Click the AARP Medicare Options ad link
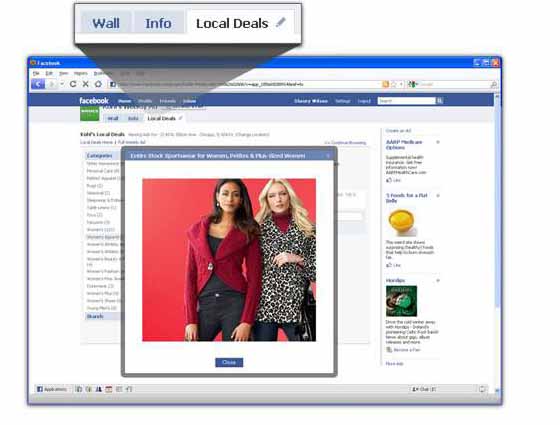This screenshot has width=560, height=425. 404,145
